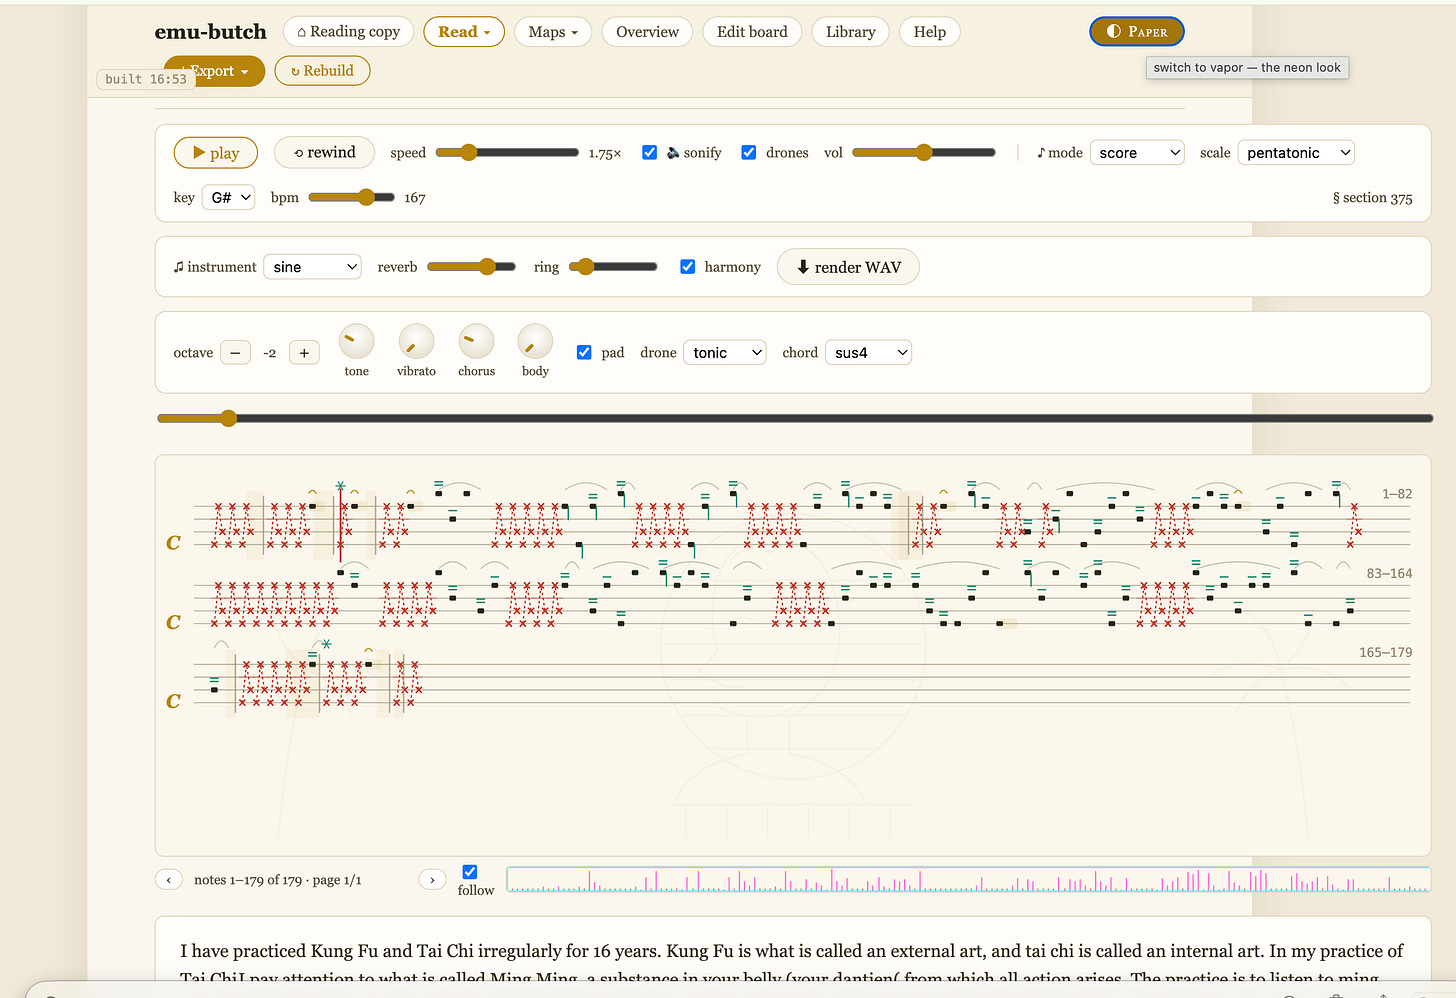
Task: Open the Help page
Action: tap(930, 32)
